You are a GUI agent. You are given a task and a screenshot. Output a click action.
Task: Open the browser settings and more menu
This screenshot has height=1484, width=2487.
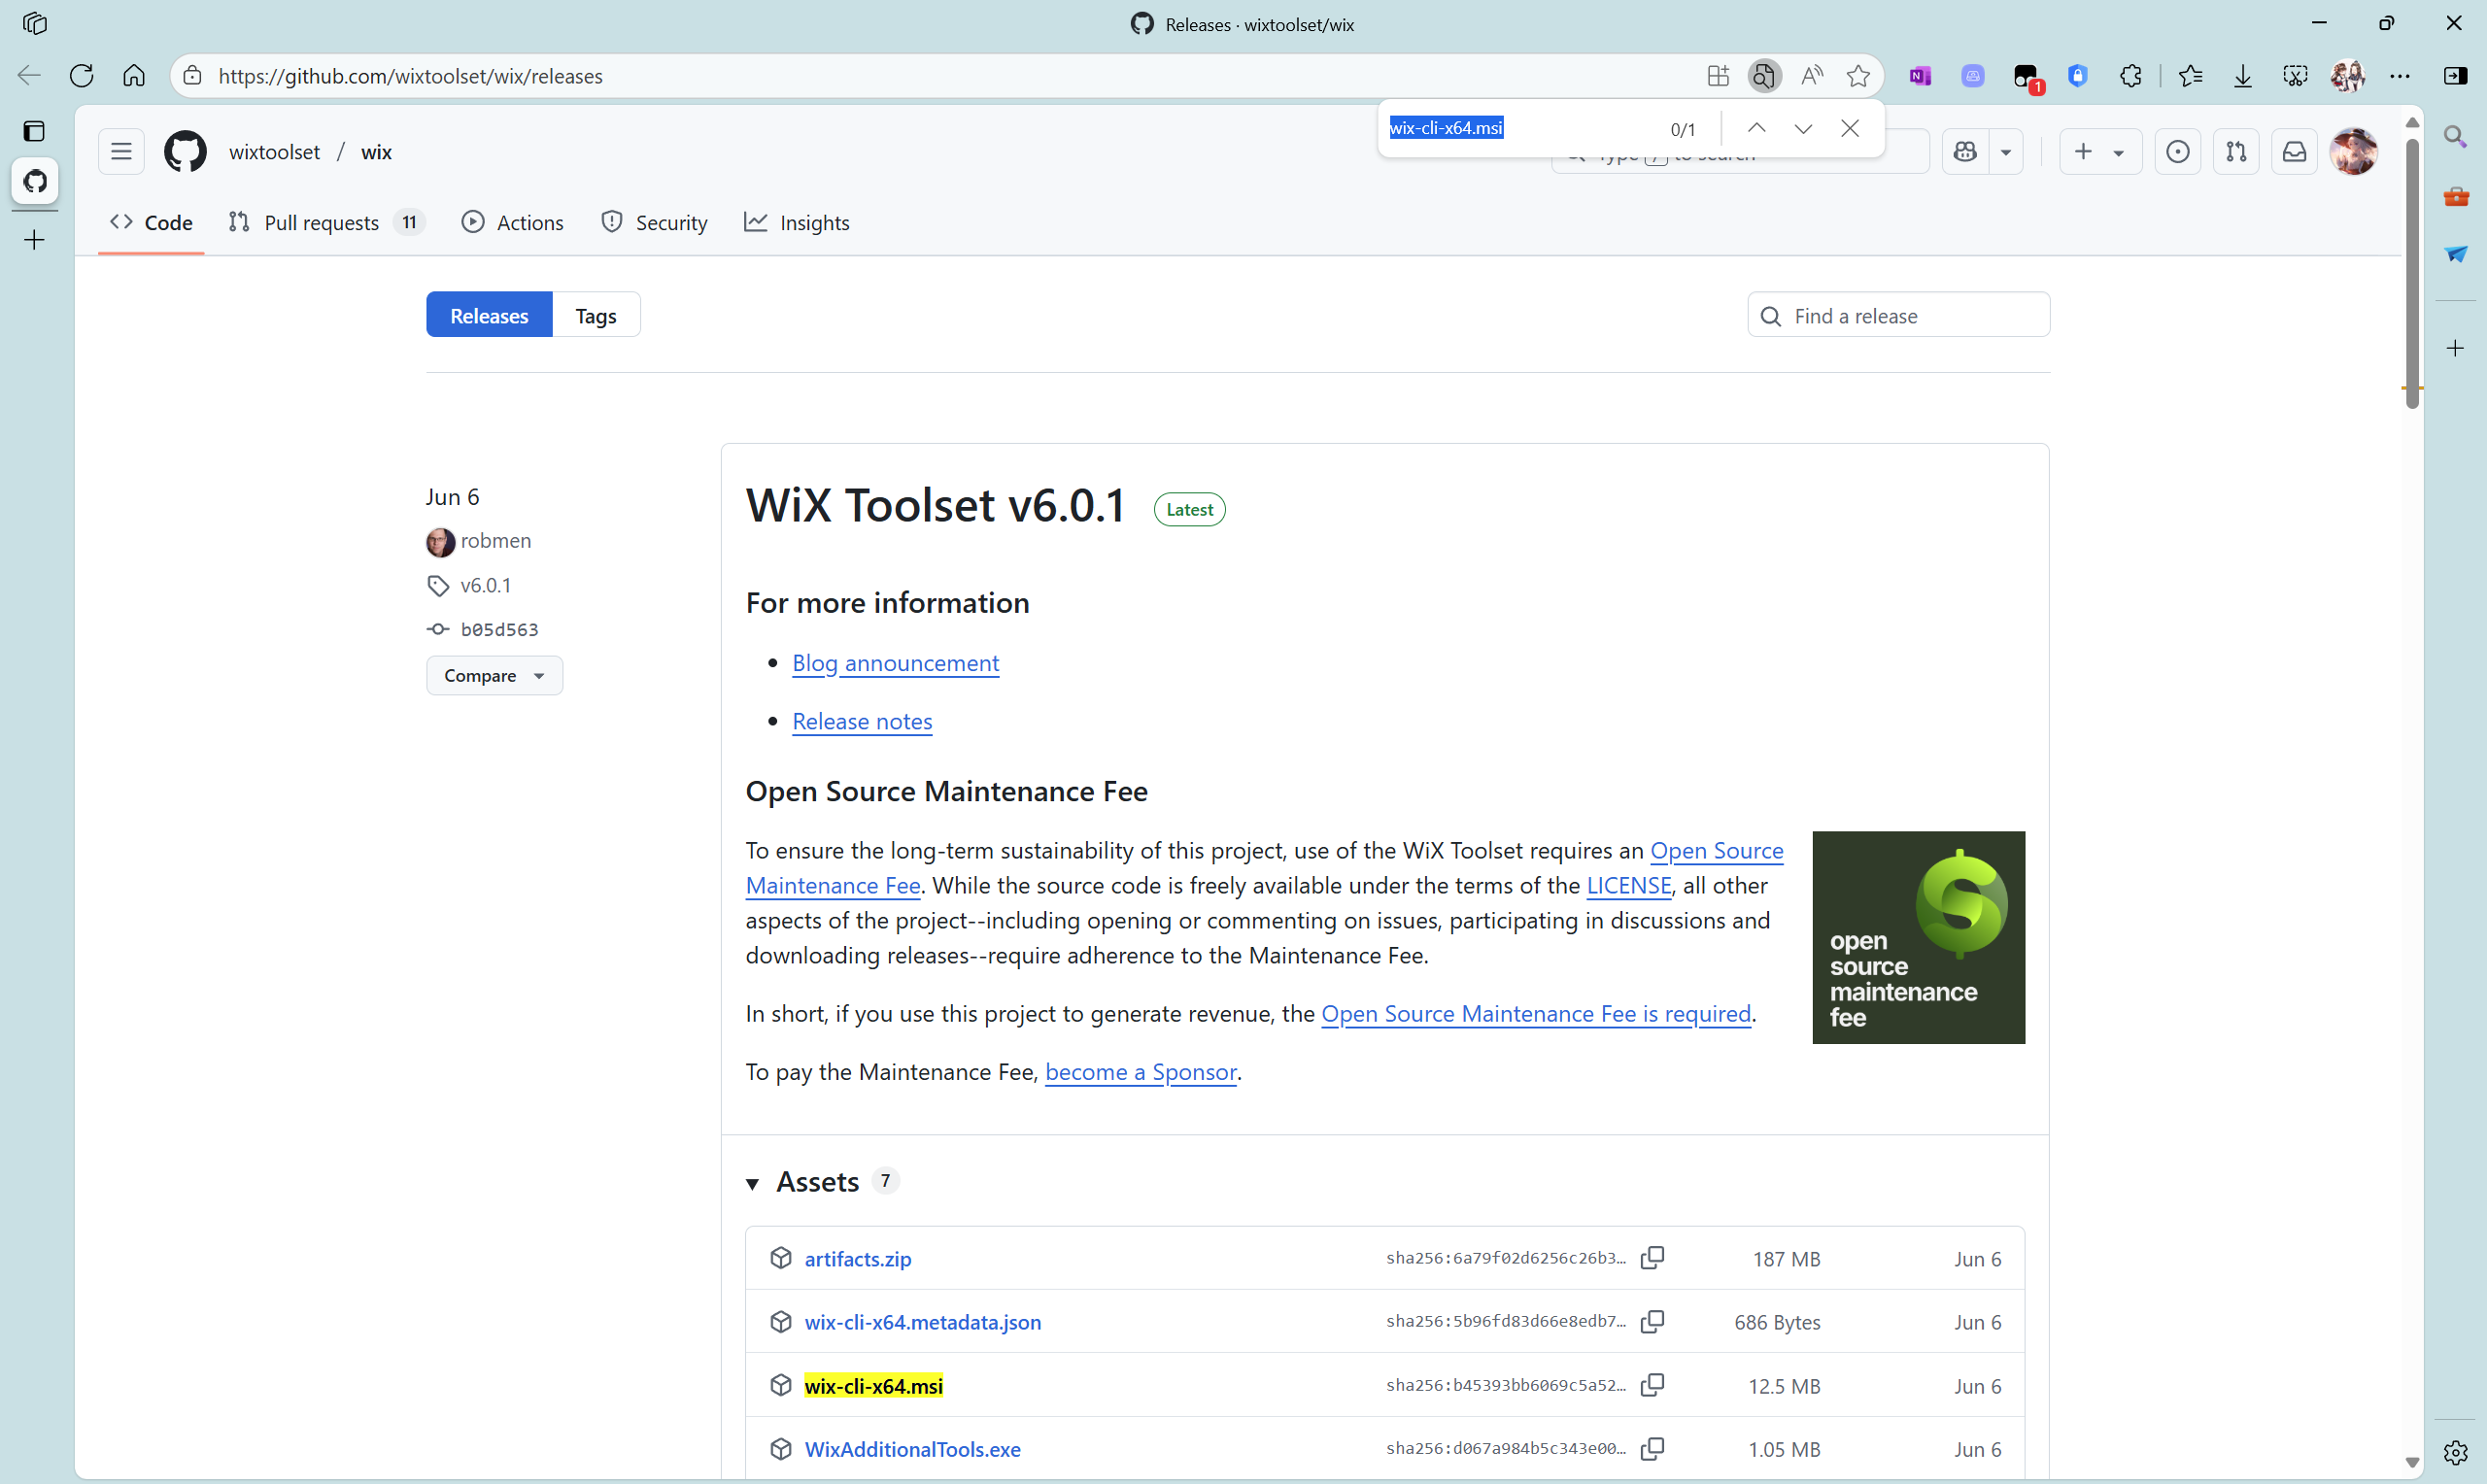(x=2400, y=76)
